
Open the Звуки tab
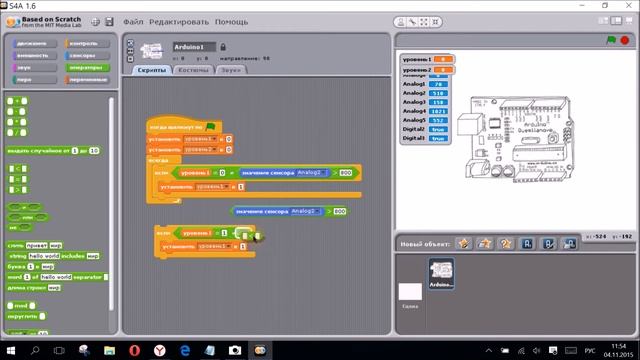(x=231, y=70)
